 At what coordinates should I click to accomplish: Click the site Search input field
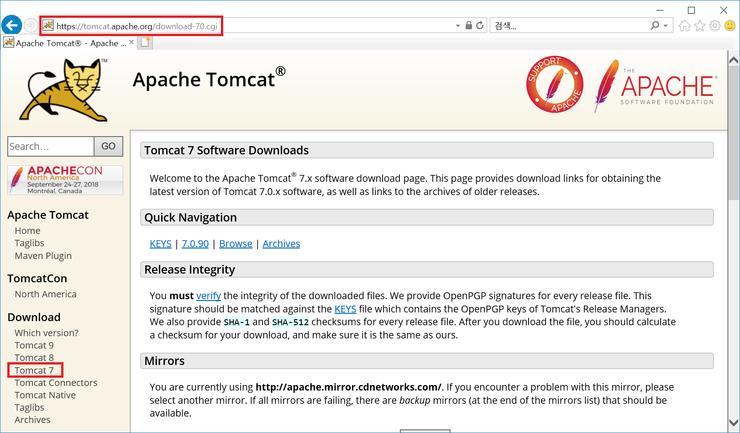click(50, 147)
